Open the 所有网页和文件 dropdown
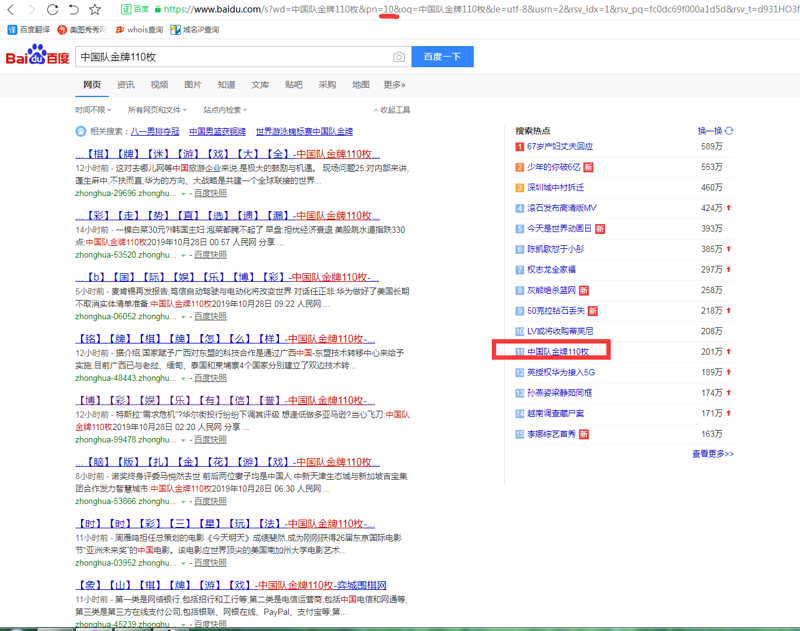Screen dimensions: 800x631 point(157,110)
